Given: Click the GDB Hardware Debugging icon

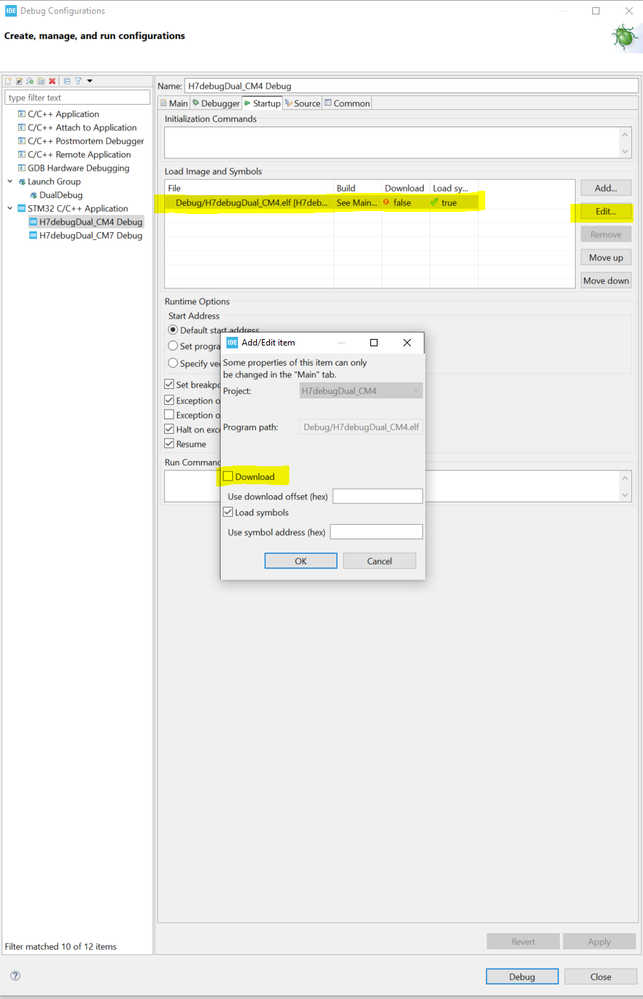Looking at the screenshot, I should [22, 168].
